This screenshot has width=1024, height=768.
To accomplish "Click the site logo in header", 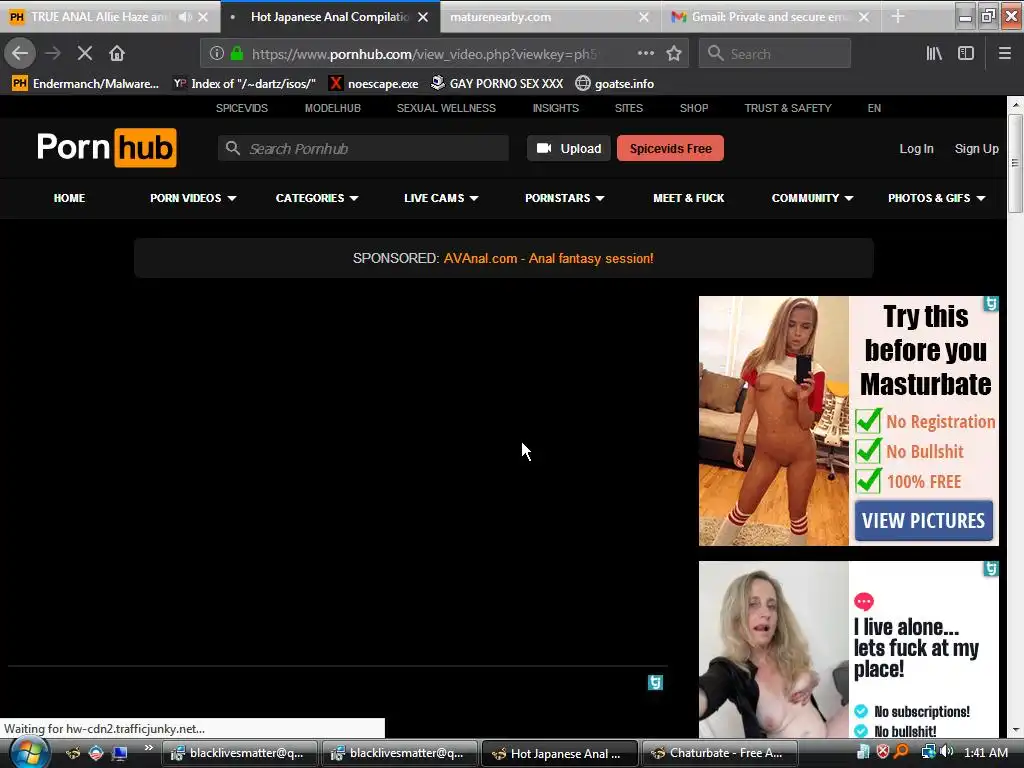I will coord(106,148).
